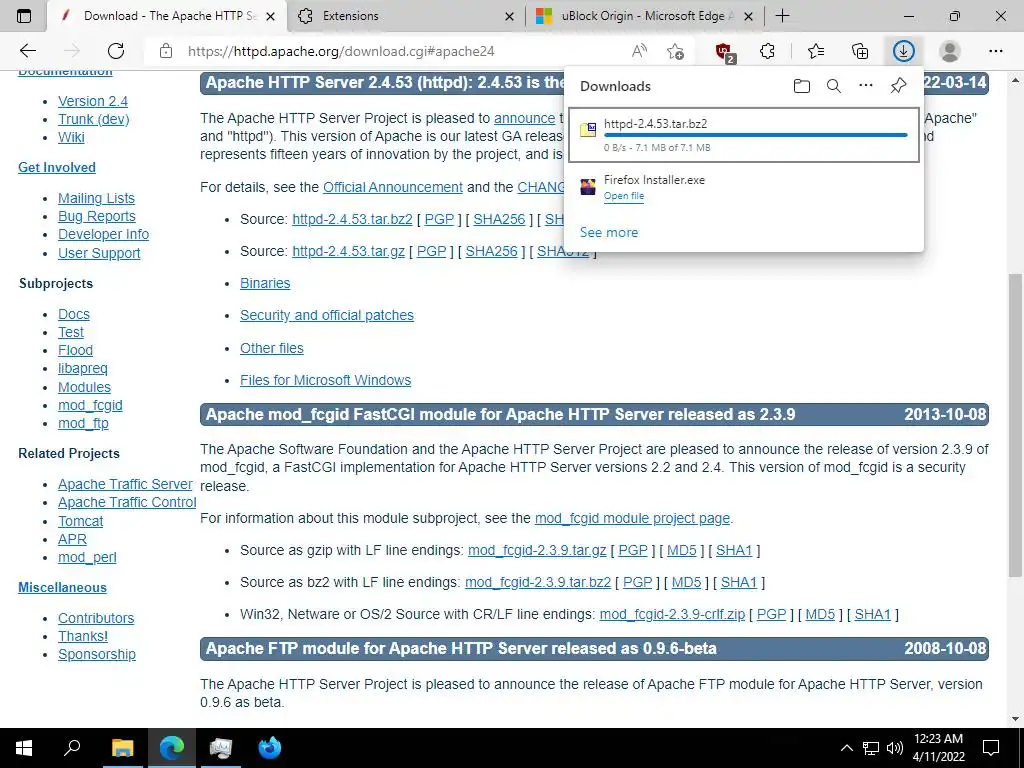
Task: Switch to the uBlock Origin tab
Action: point(644,16)
